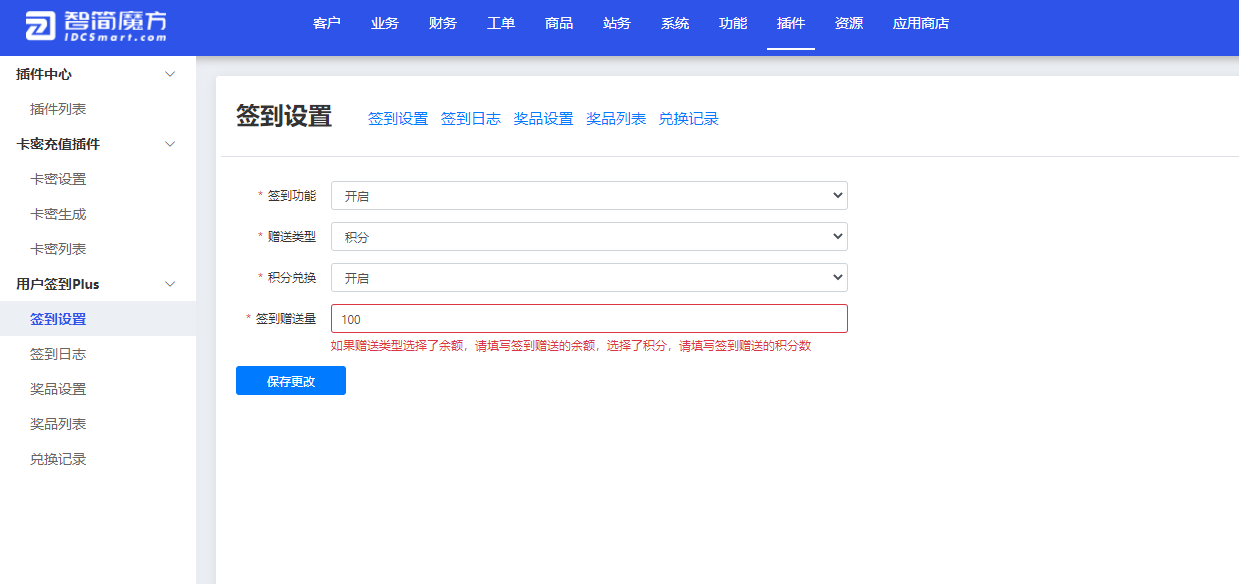Click the 签到赠送量 input field
The image size is (1239, 584).
(589, 318)
